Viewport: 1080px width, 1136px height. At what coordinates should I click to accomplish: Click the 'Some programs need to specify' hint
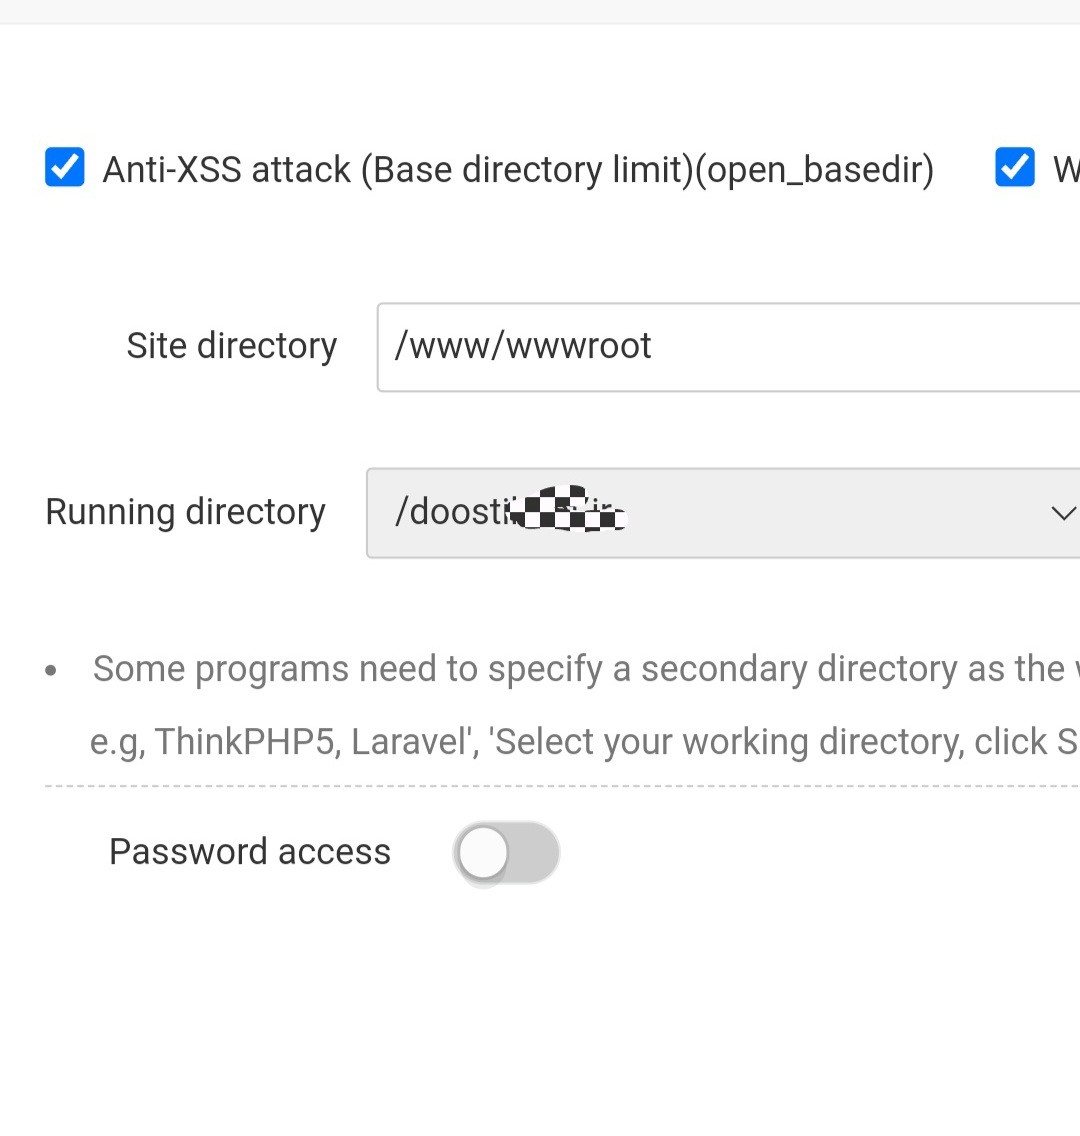578,669
